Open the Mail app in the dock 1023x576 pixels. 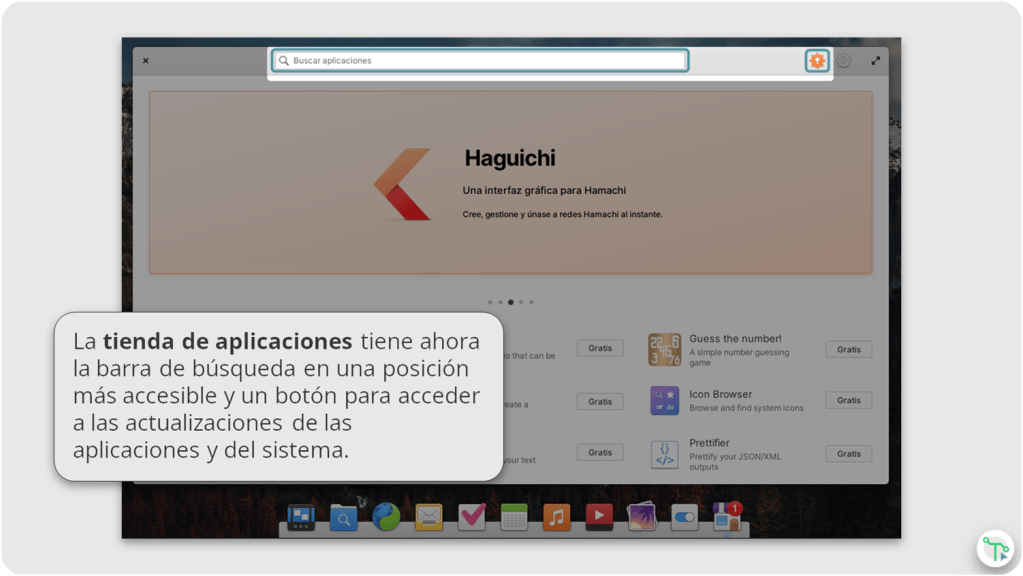(429, 517)
